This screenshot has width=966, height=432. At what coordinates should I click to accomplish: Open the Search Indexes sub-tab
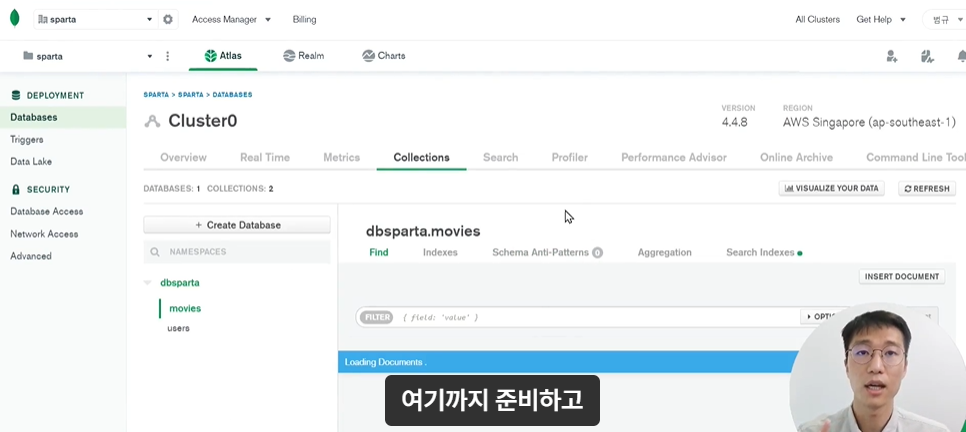764,252
